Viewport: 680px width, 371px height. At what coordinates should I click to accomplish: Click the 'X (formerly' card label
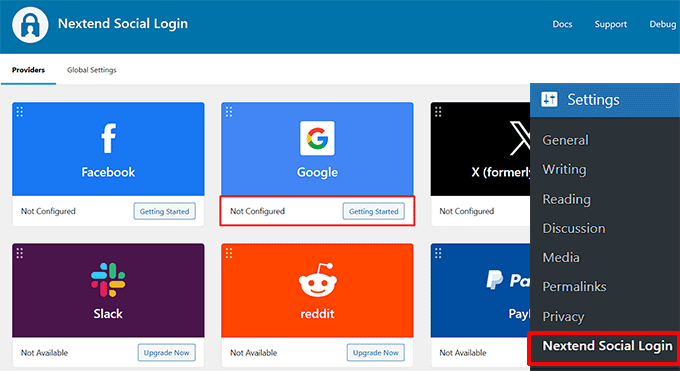[501, 173]
